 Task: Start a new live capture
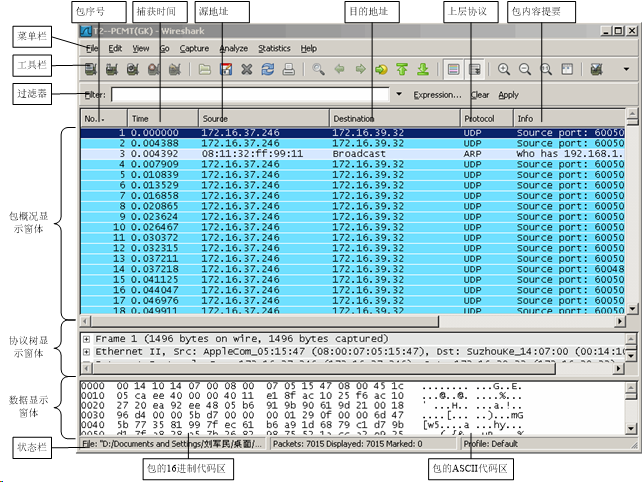(x=133, y=69)
